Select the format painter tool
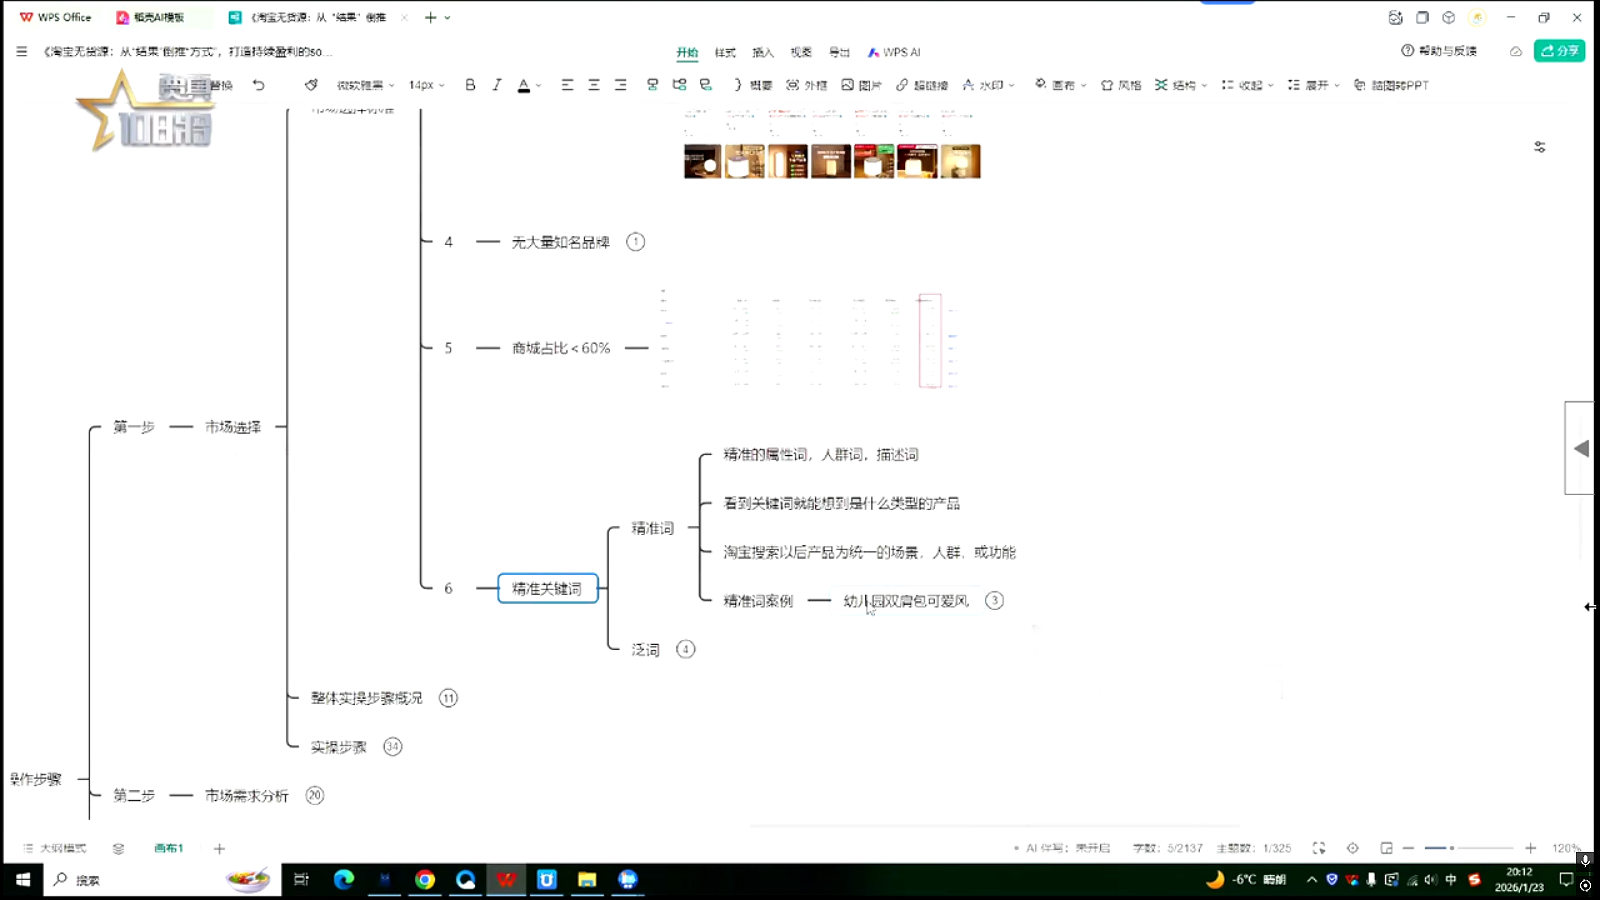 click(x=311, y=85)
